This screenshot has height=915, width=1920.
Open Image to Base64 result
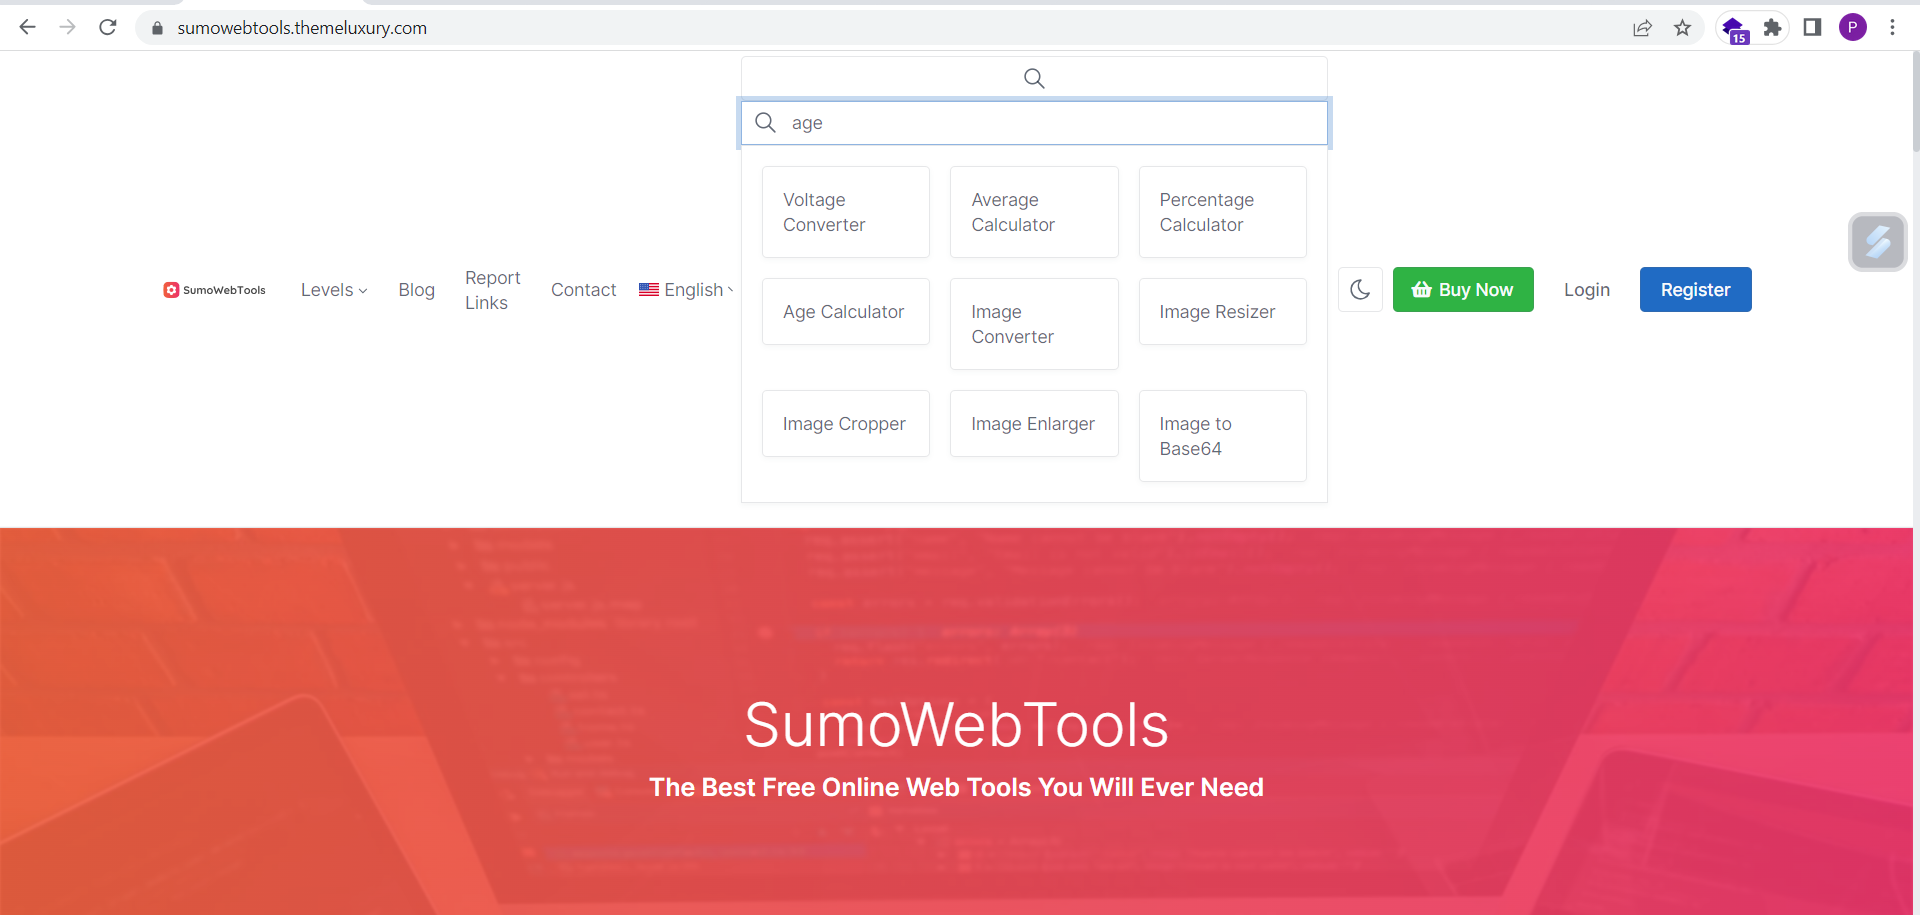[1222, 436]
